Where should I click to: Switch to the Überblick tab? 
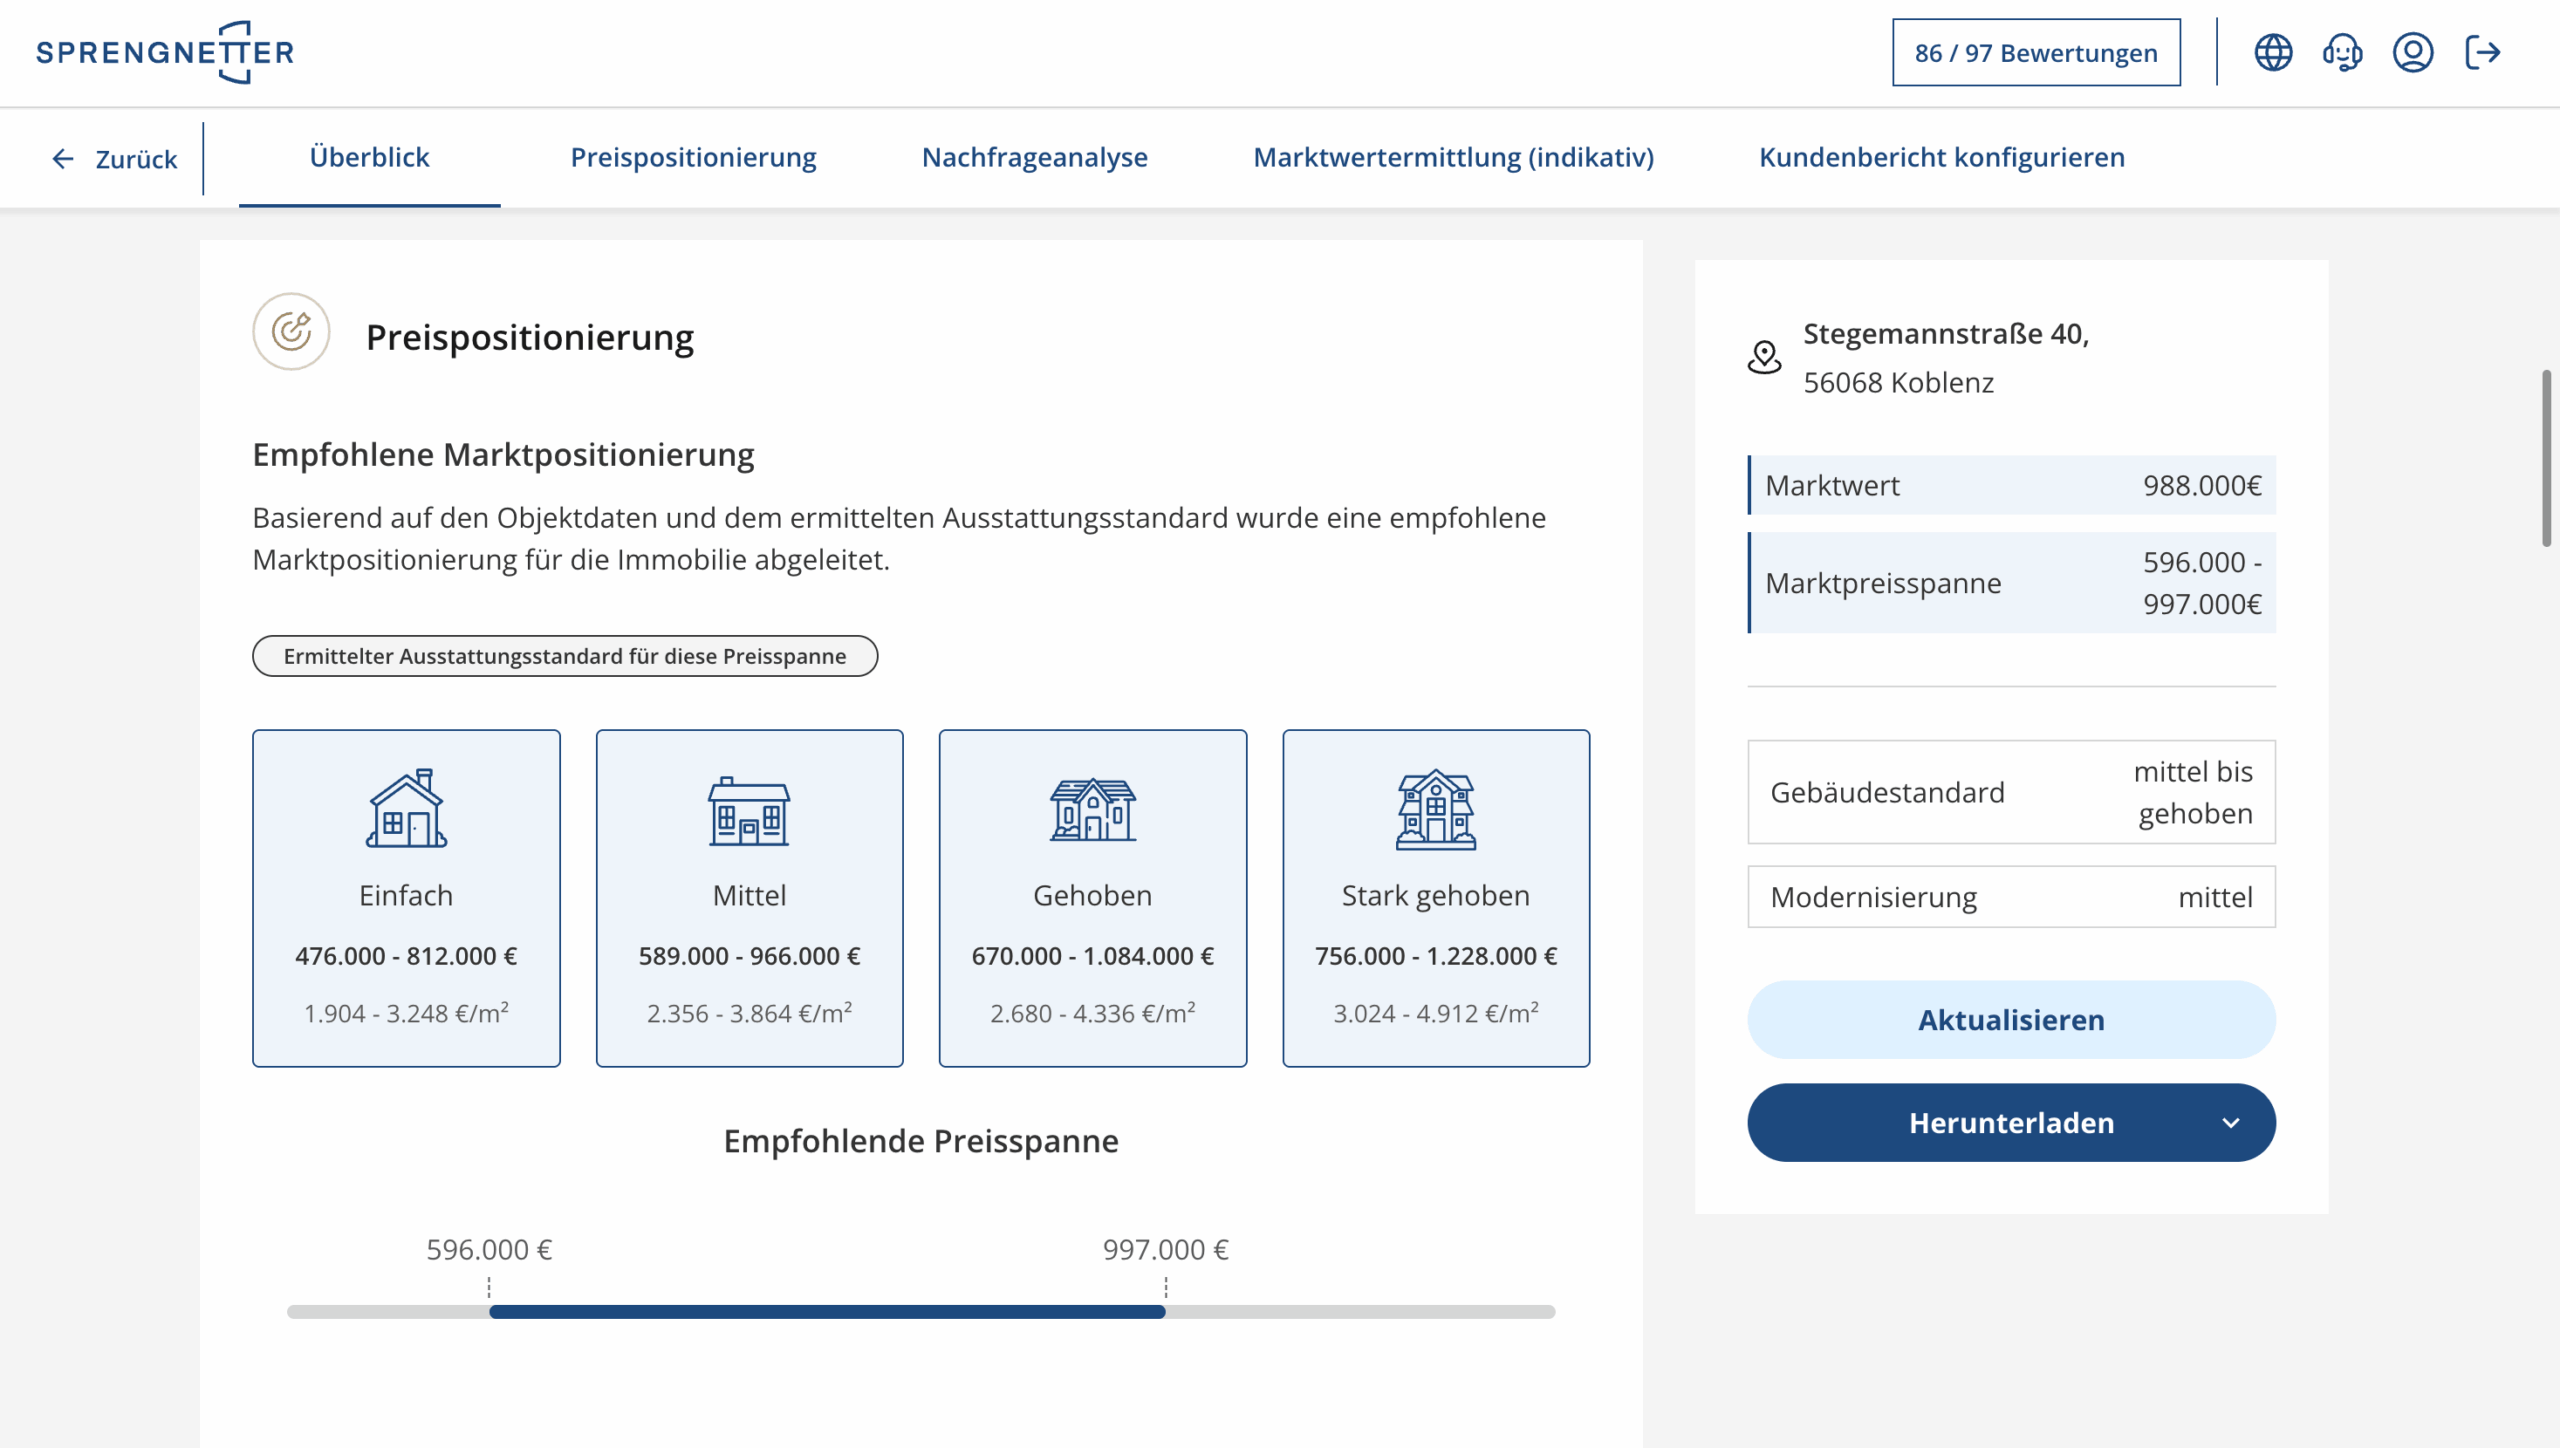click(369, 157)
